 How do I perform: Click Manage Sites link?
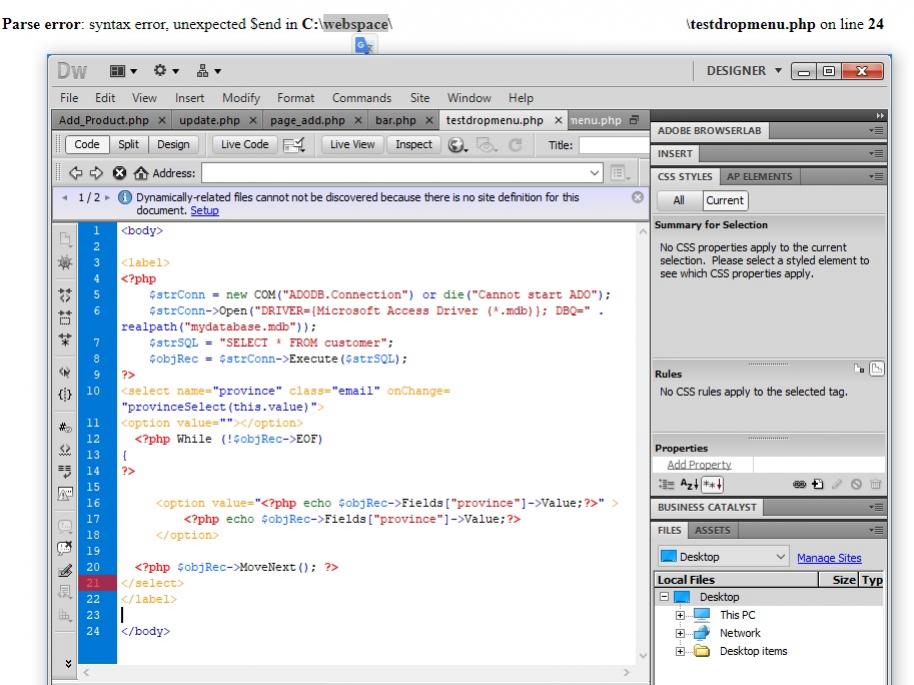[x=829, y=558]
